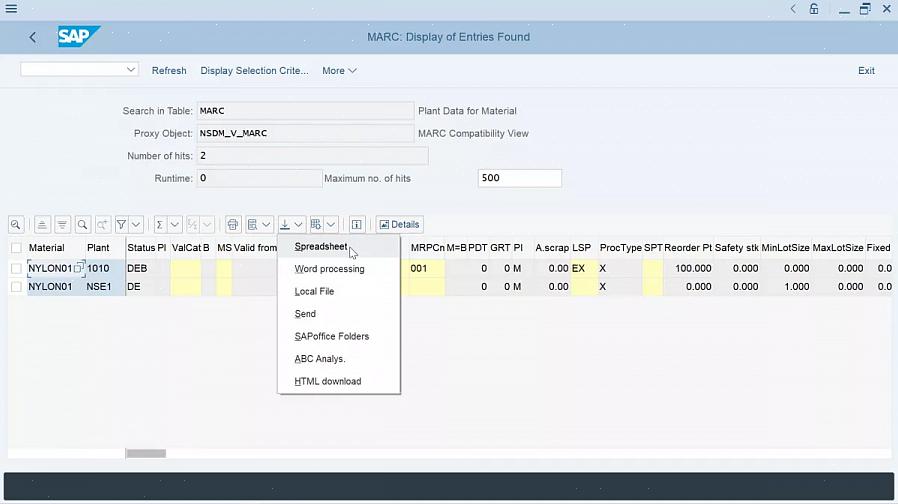The image size is (898, 504).
Task: Click the print icon in table toolbar
Action: pos(233,225)
